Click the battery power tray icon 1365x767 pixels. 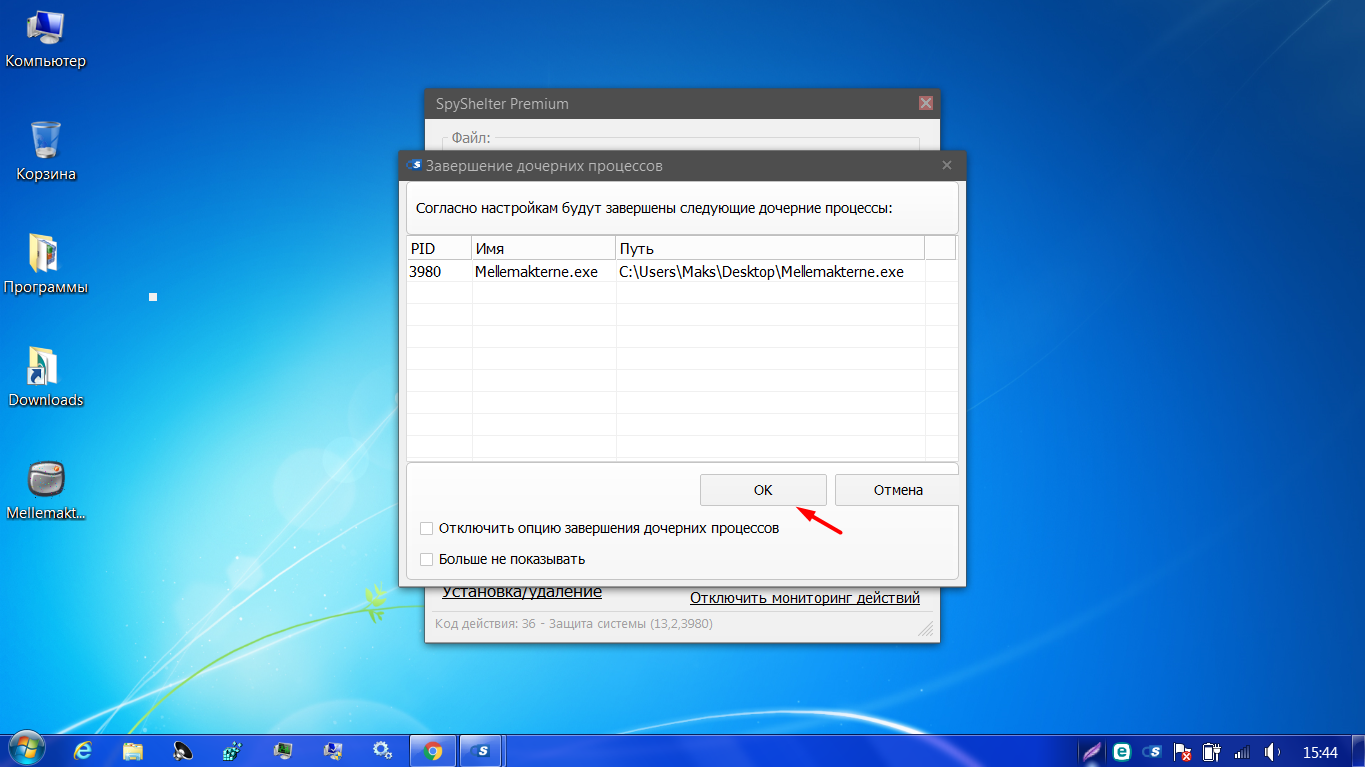click(x=1212, y=751)
